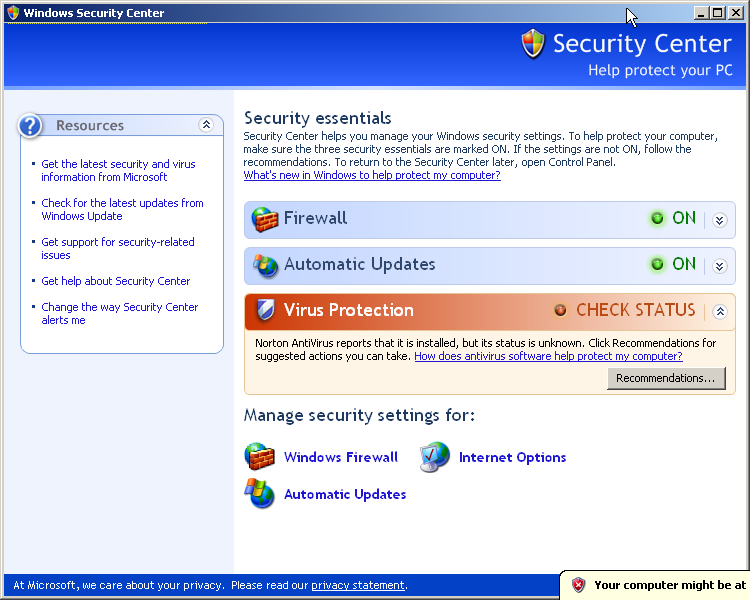Click the orange CHECK STATUS indicator light
The width and height of the screenshot is (750, 600).
560,310
